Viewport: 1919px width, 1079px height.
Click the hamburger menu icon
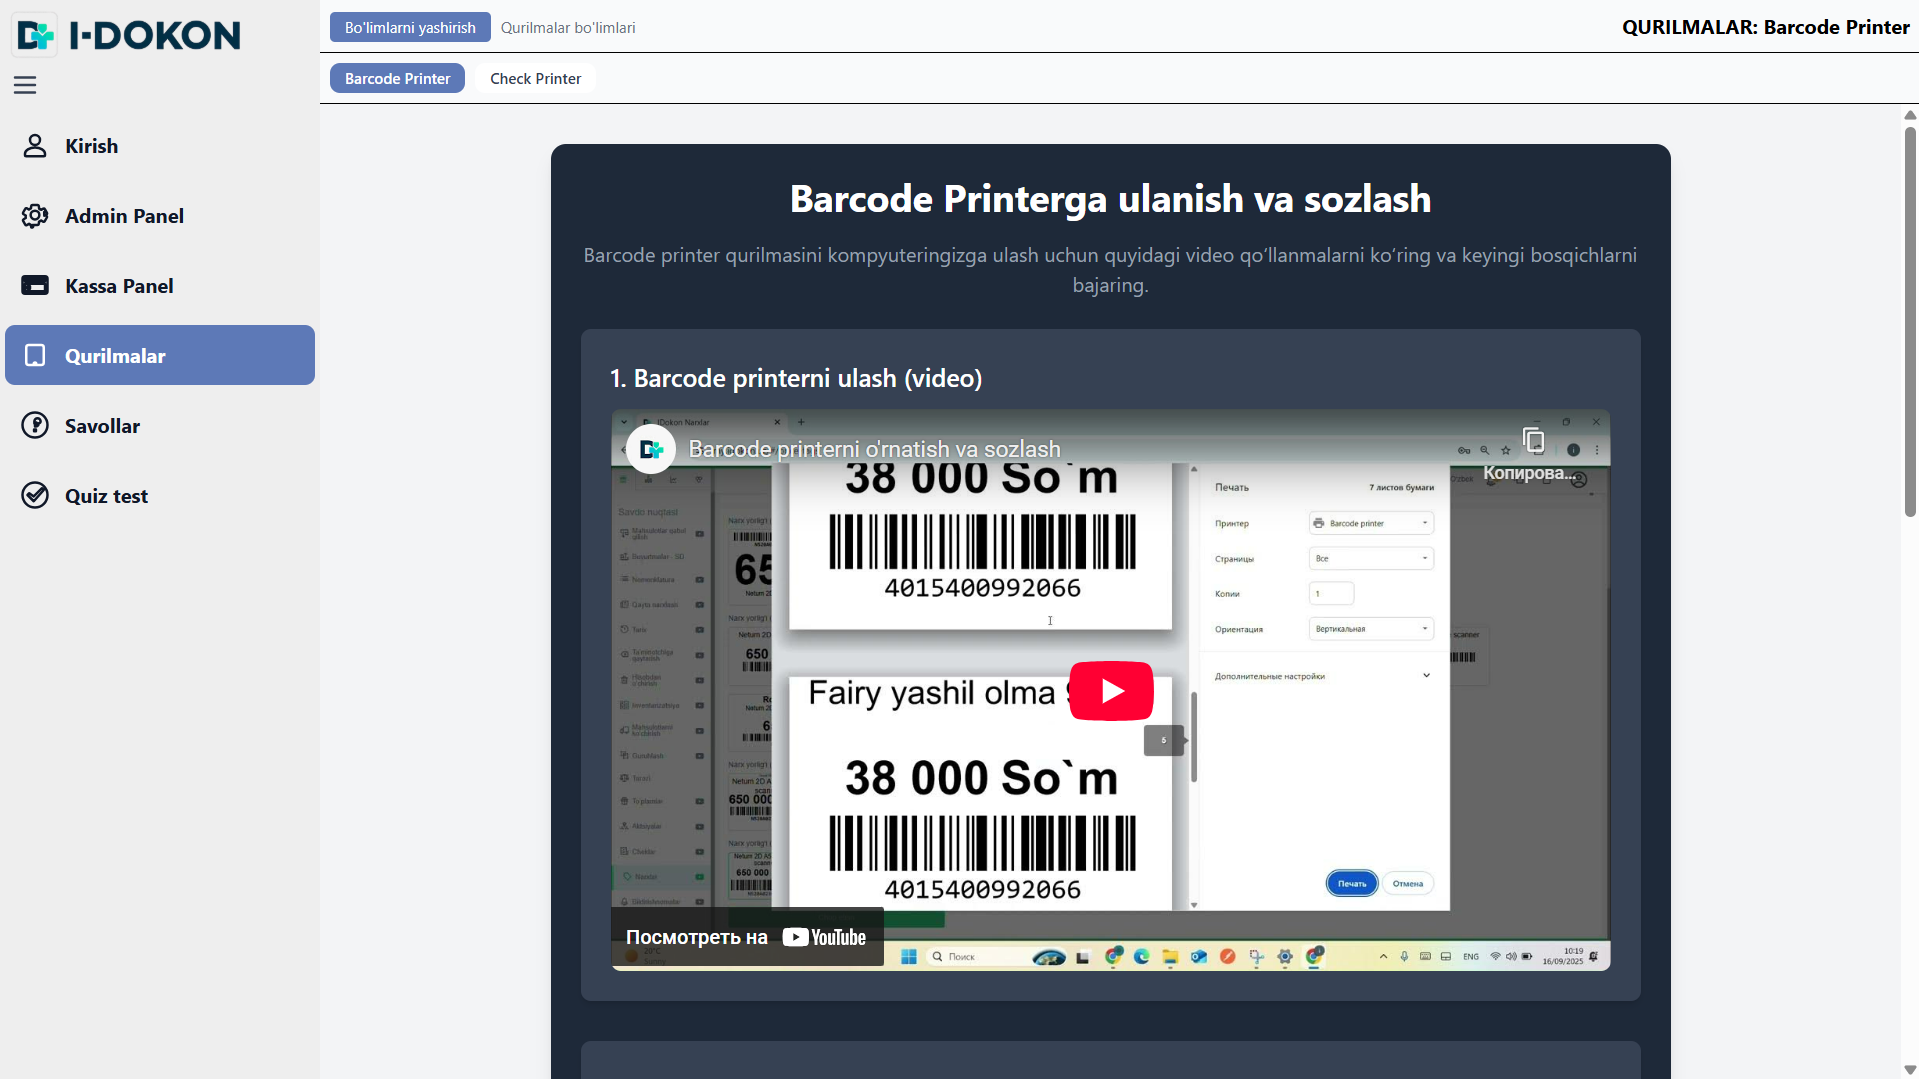pos(25,85)
